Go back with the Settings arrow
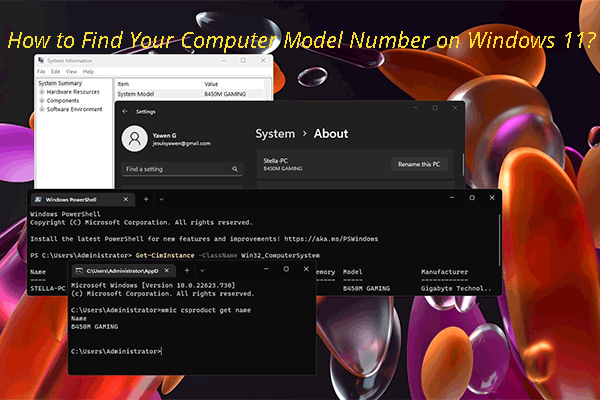600x400 pixels. click(x=125, y=111)
